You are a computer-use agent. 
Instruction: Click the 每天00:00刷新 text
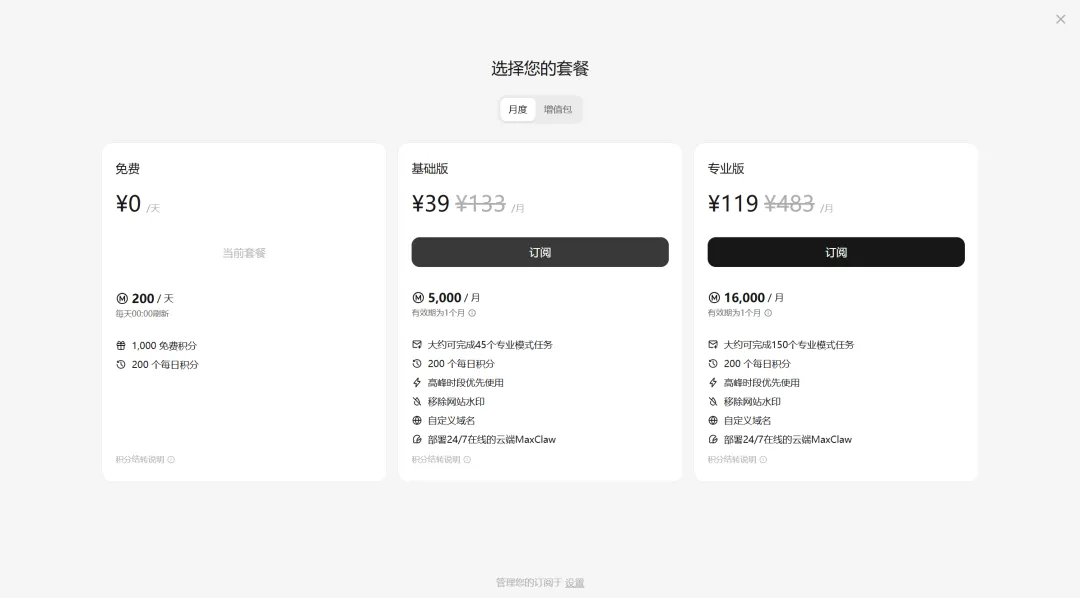pyautogui.click(x=143, y=314)
